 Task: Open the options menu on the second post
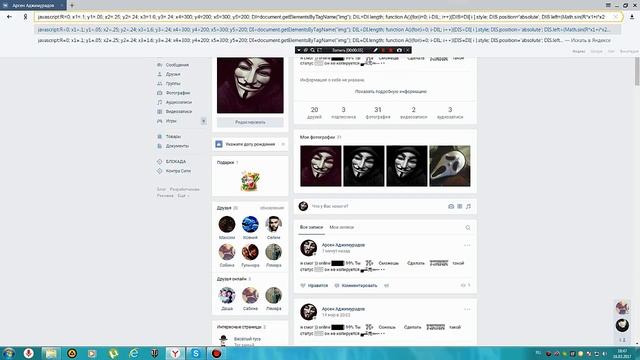[x=467, y=309]
